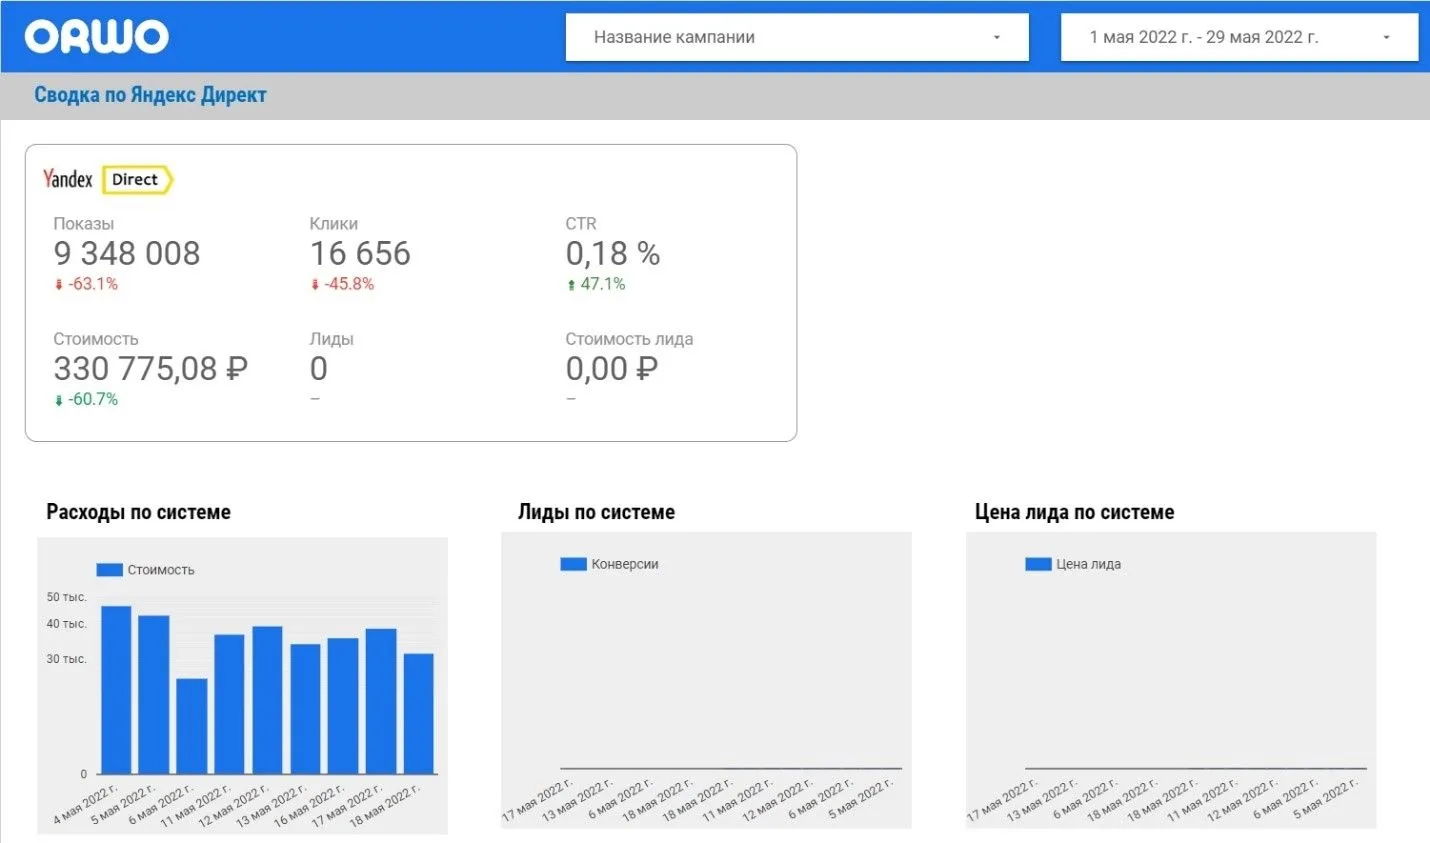This screenshot has width=1430, height=843.
Task: Open the Название кампании dropdown
Action: pos(797,37)
